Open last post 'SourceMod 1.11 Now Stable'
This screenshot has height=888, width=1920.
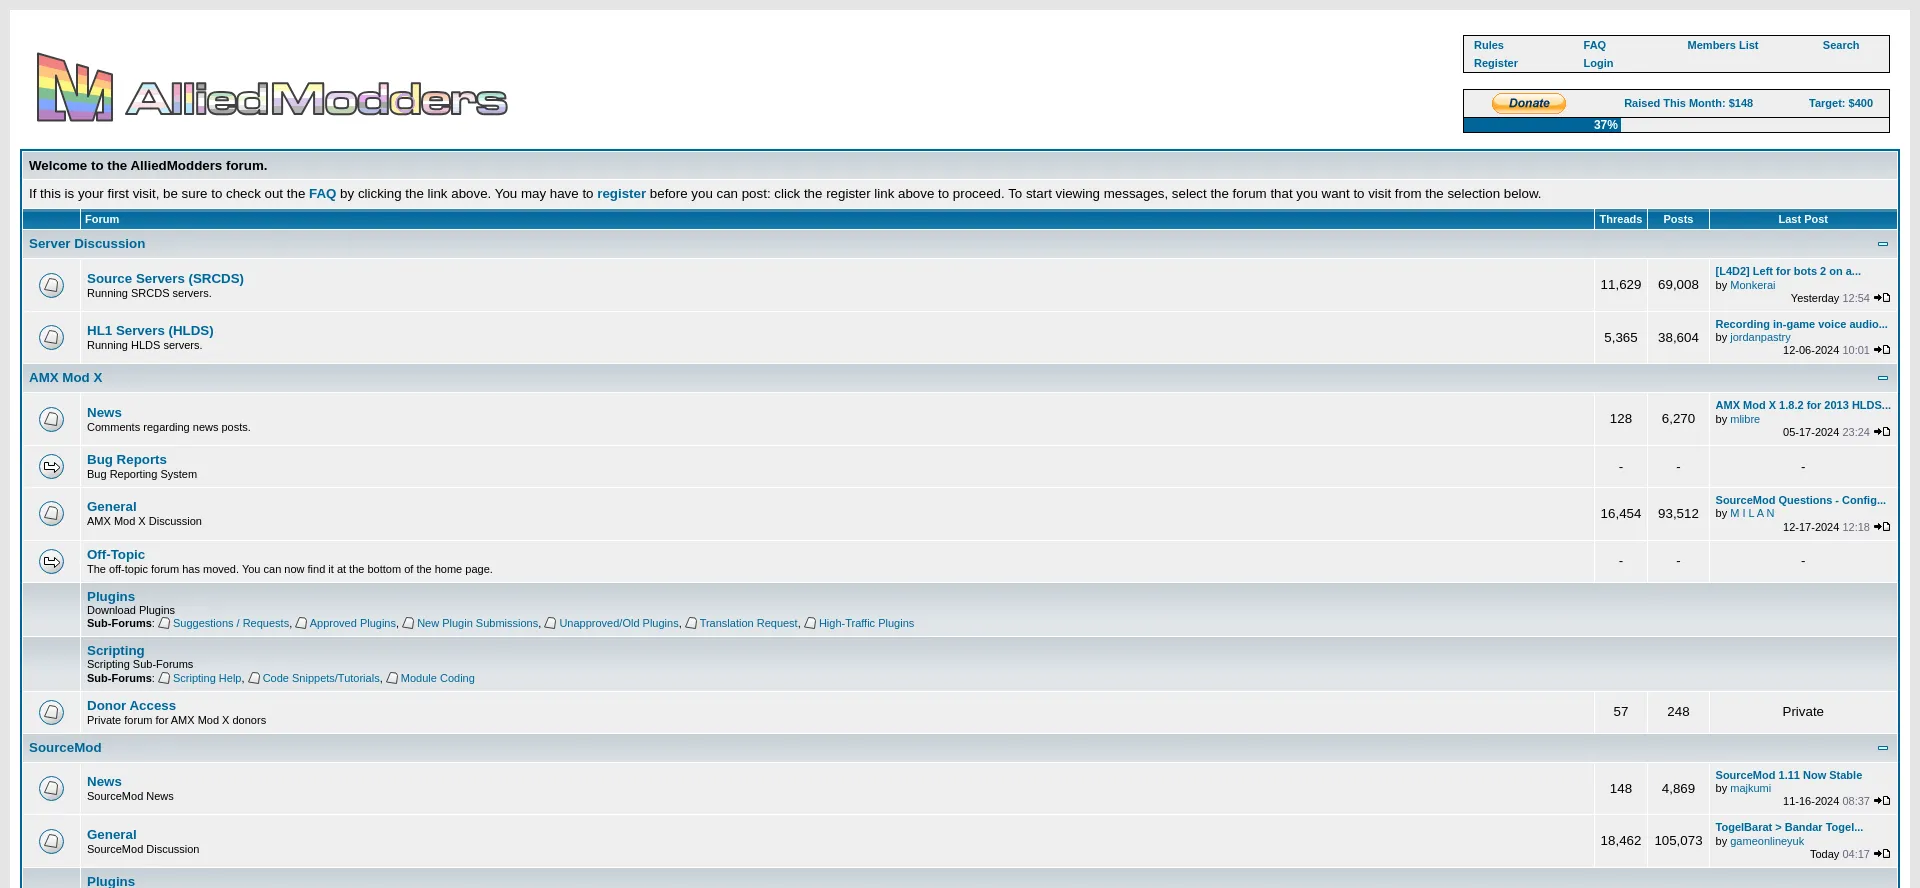(x=1788, y=775)
